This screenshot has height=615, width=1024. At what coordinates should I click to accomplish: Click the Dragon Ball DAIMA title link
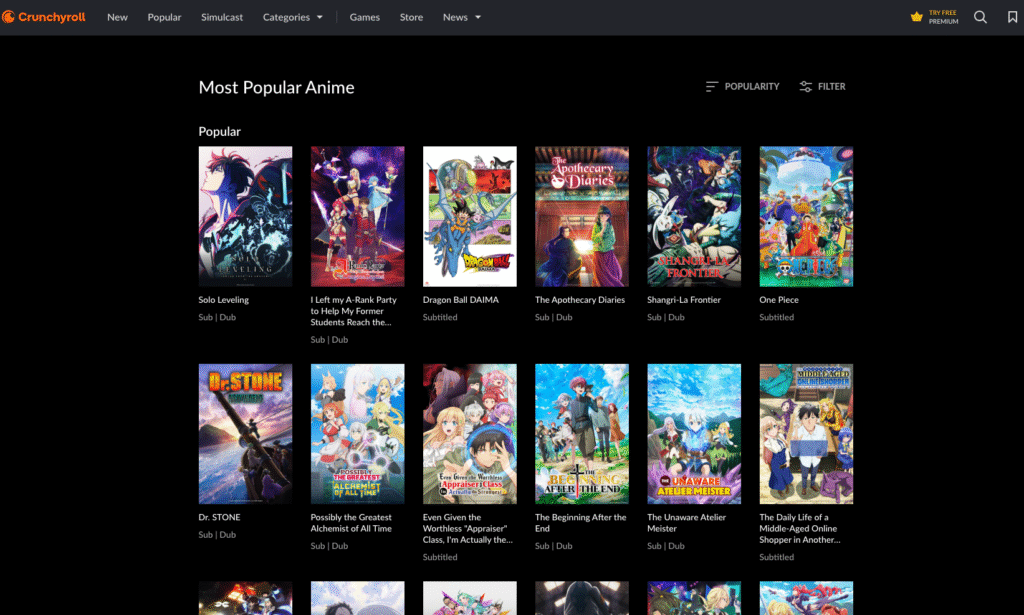[460, 300]
